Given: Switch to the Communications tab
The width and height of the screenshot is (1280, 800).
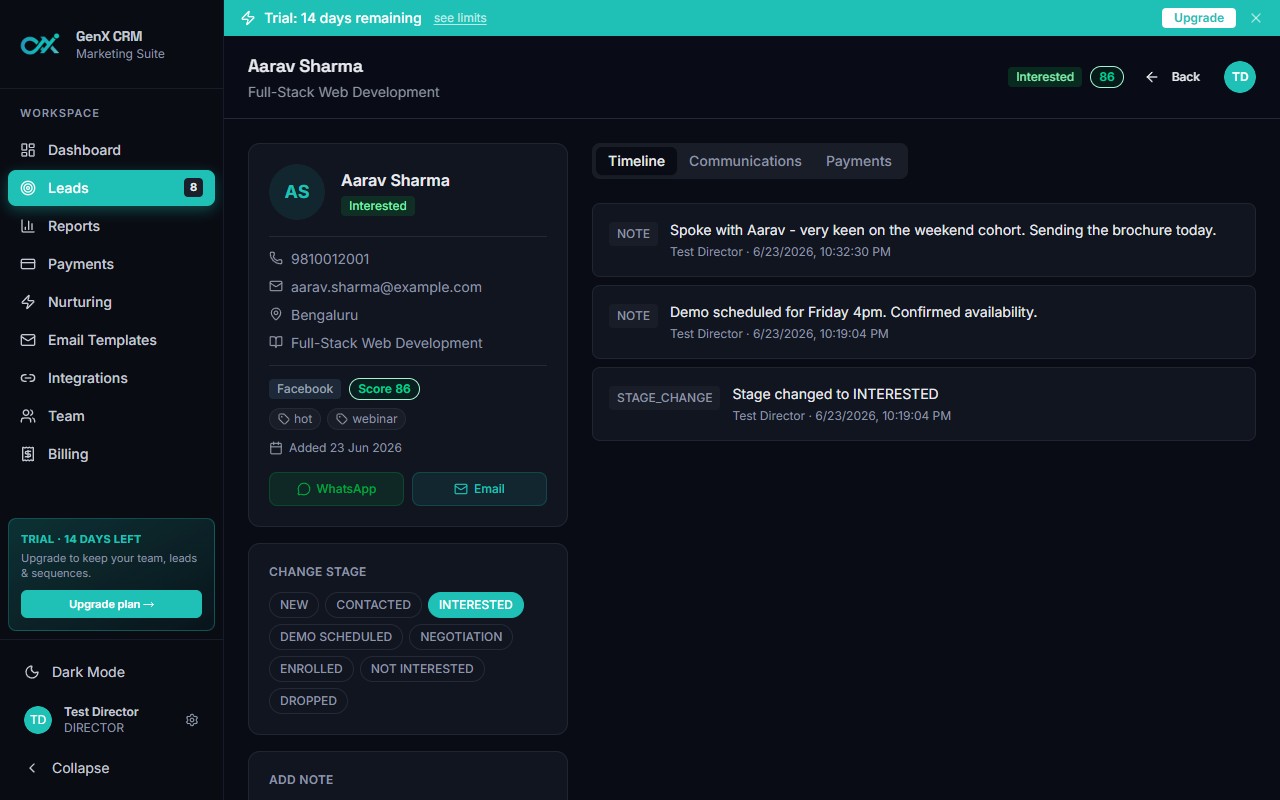Looking at the screenshot, I should point(745,161).
